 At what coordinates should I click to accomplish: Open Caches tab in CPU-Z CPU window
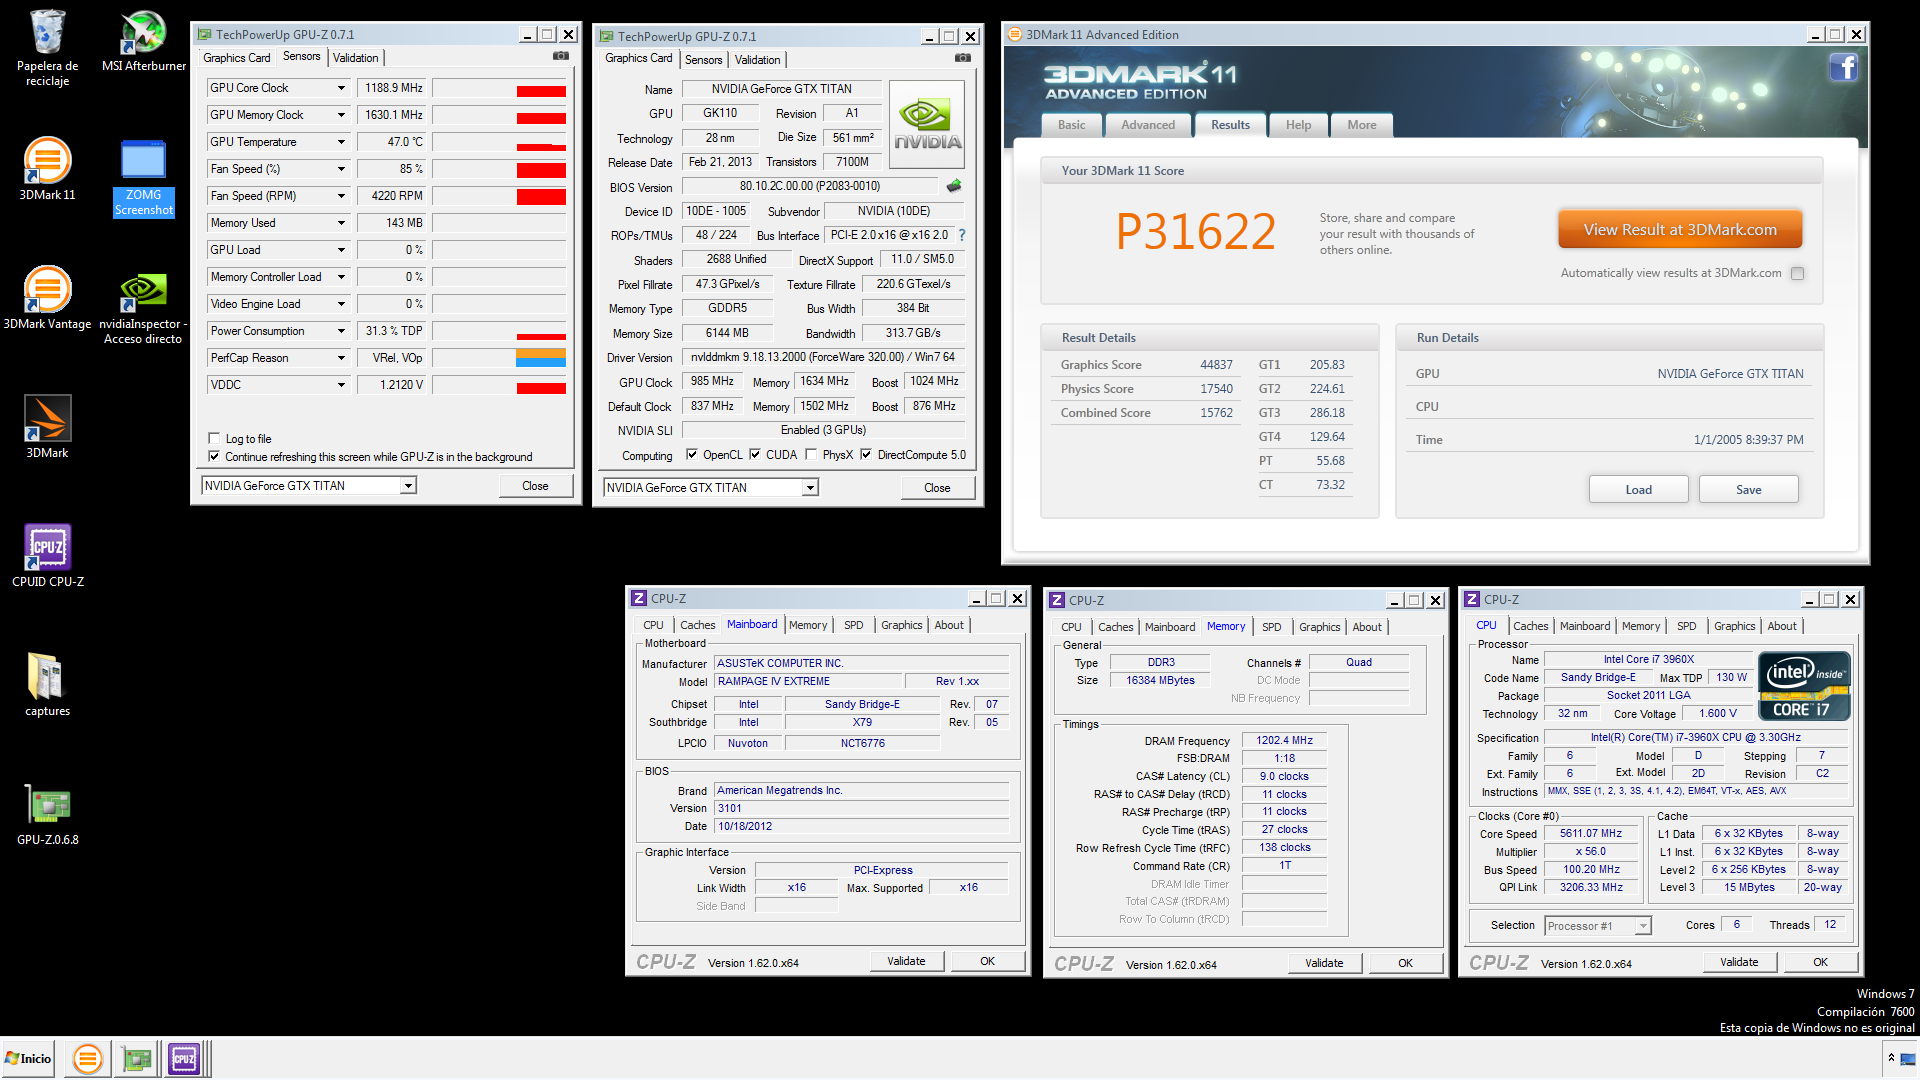click(1530, 626)
